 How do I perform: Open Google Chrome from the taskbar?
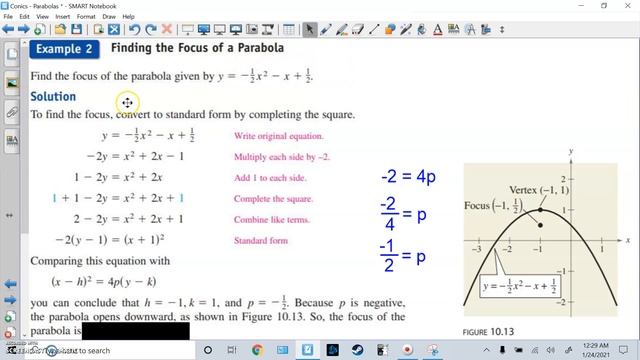(x=257, y=350)
